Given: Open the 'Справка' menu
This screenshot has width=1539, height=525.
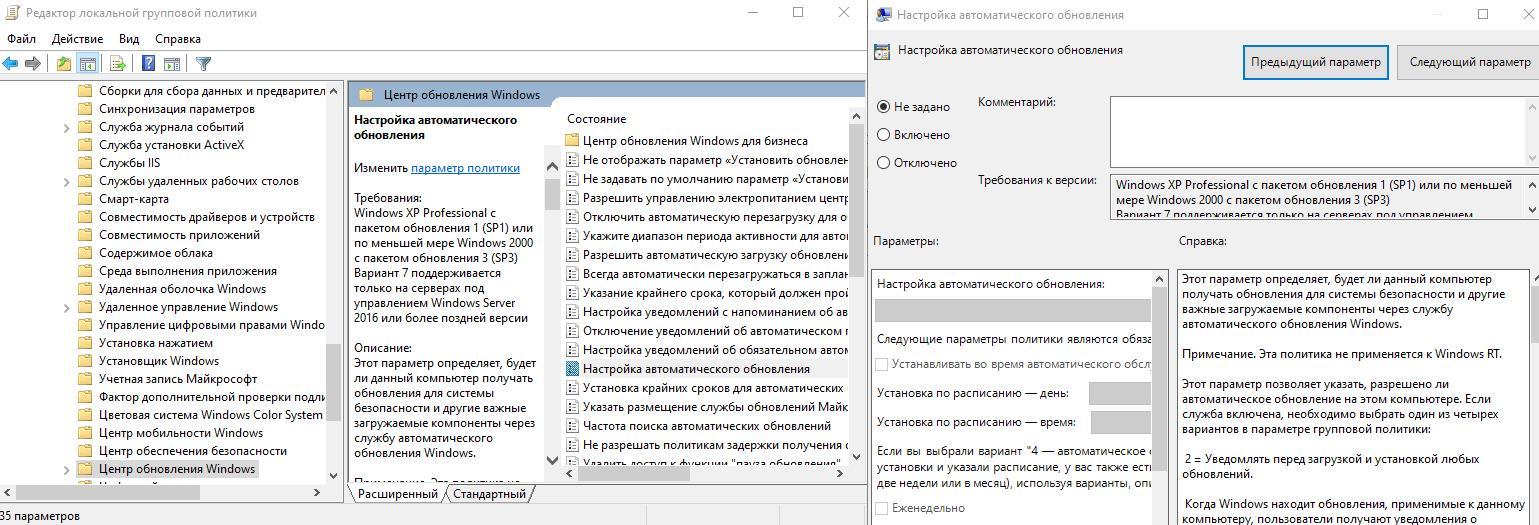Looking at the screenshot, I should [x=178, y=39].
